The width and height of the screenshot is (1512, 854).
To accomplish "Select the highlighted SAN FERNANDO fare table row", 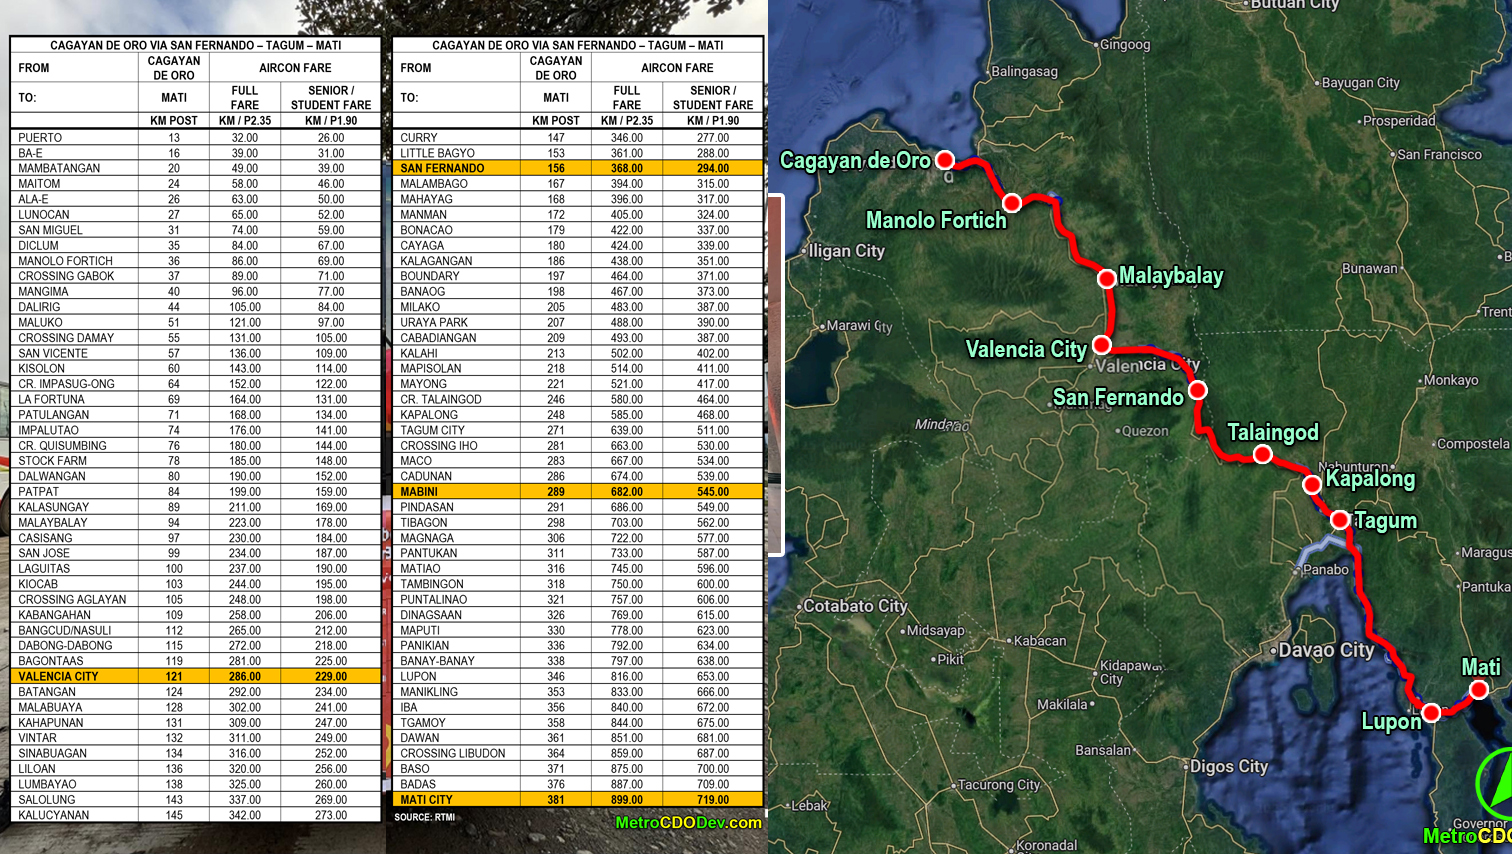I will 577,168.
